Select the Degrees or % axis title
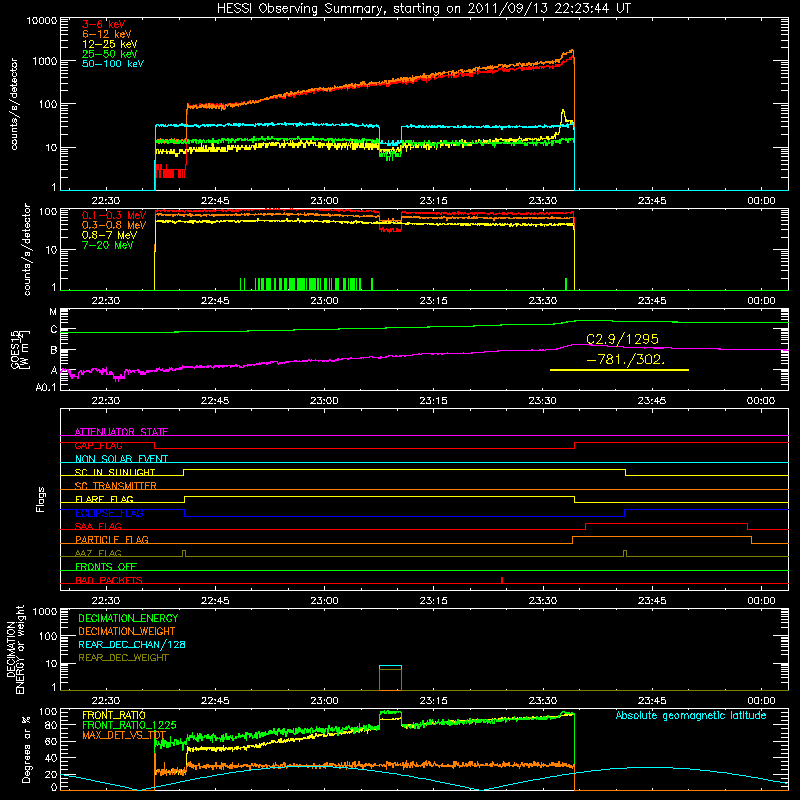Screen dimensions: 800x800 point(26,749)
